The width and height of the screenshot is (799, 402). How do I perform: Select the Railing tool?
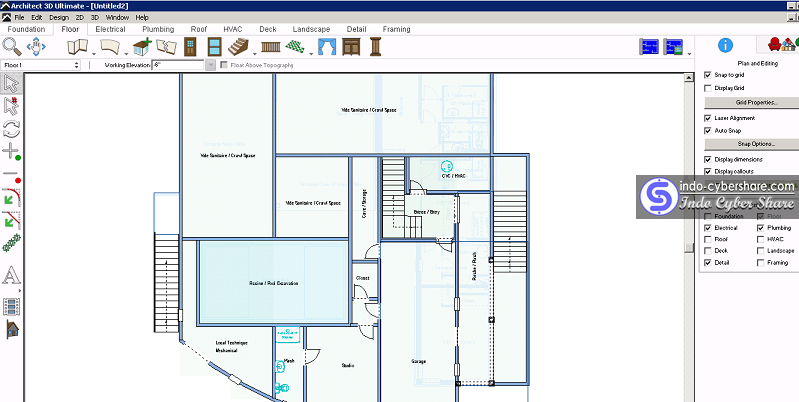pos(271,47)
